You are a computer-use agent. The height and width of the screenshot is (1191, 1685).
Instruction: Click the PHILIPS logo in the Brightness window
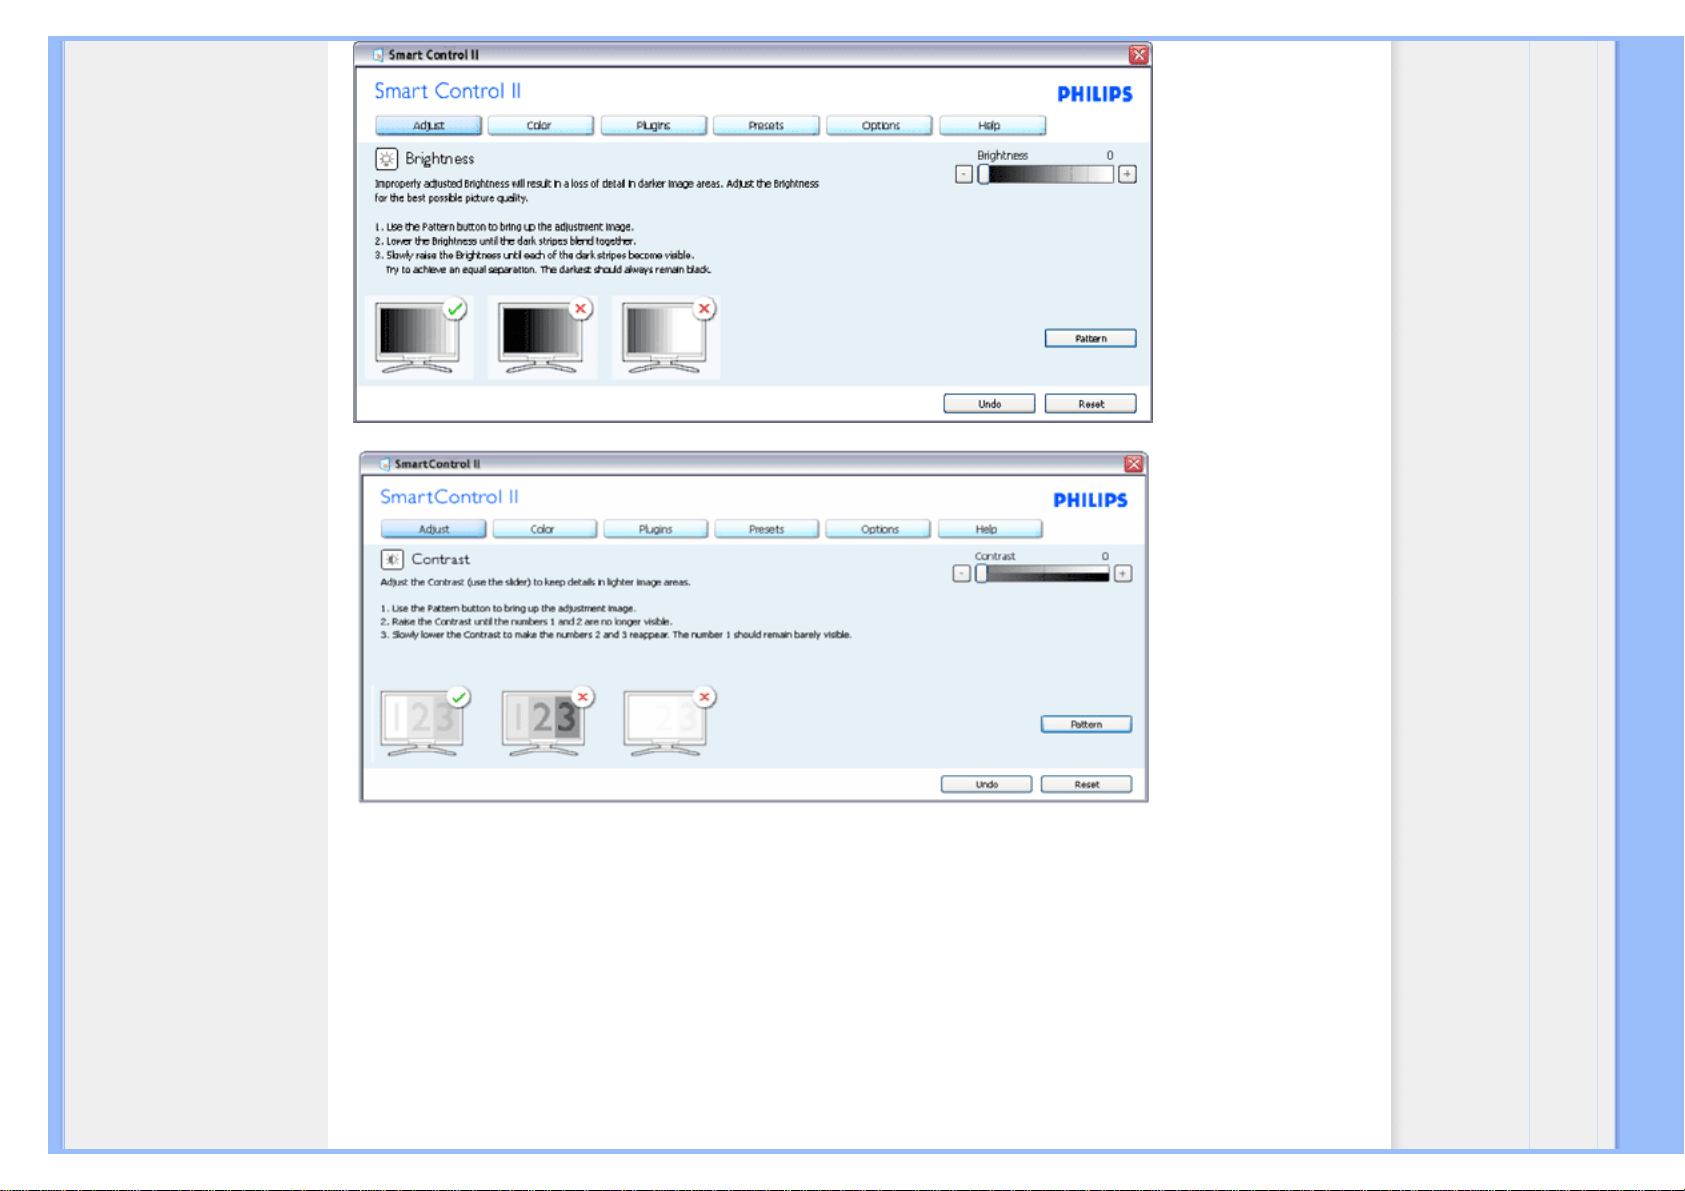[x=1095, y=94]
